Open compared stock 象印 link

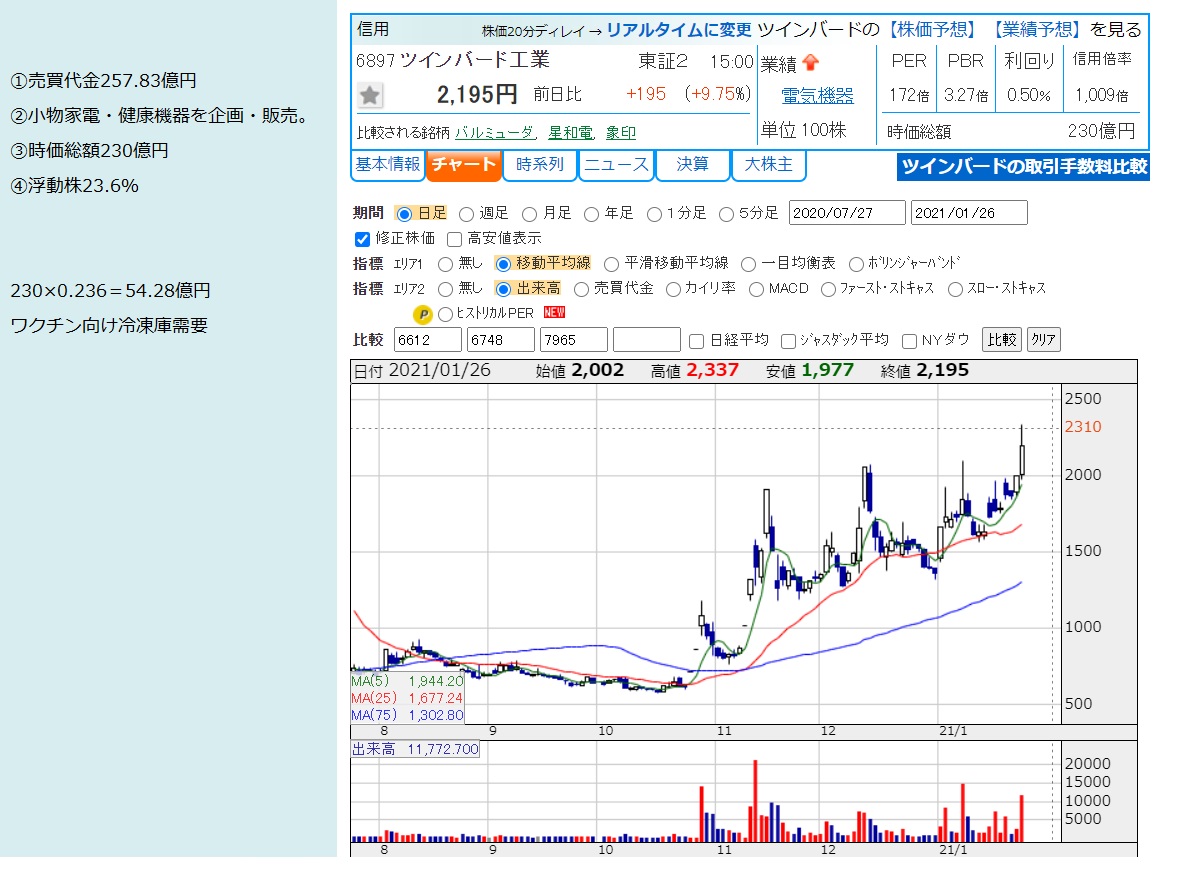pyautogui.click(x=621, y=133)
